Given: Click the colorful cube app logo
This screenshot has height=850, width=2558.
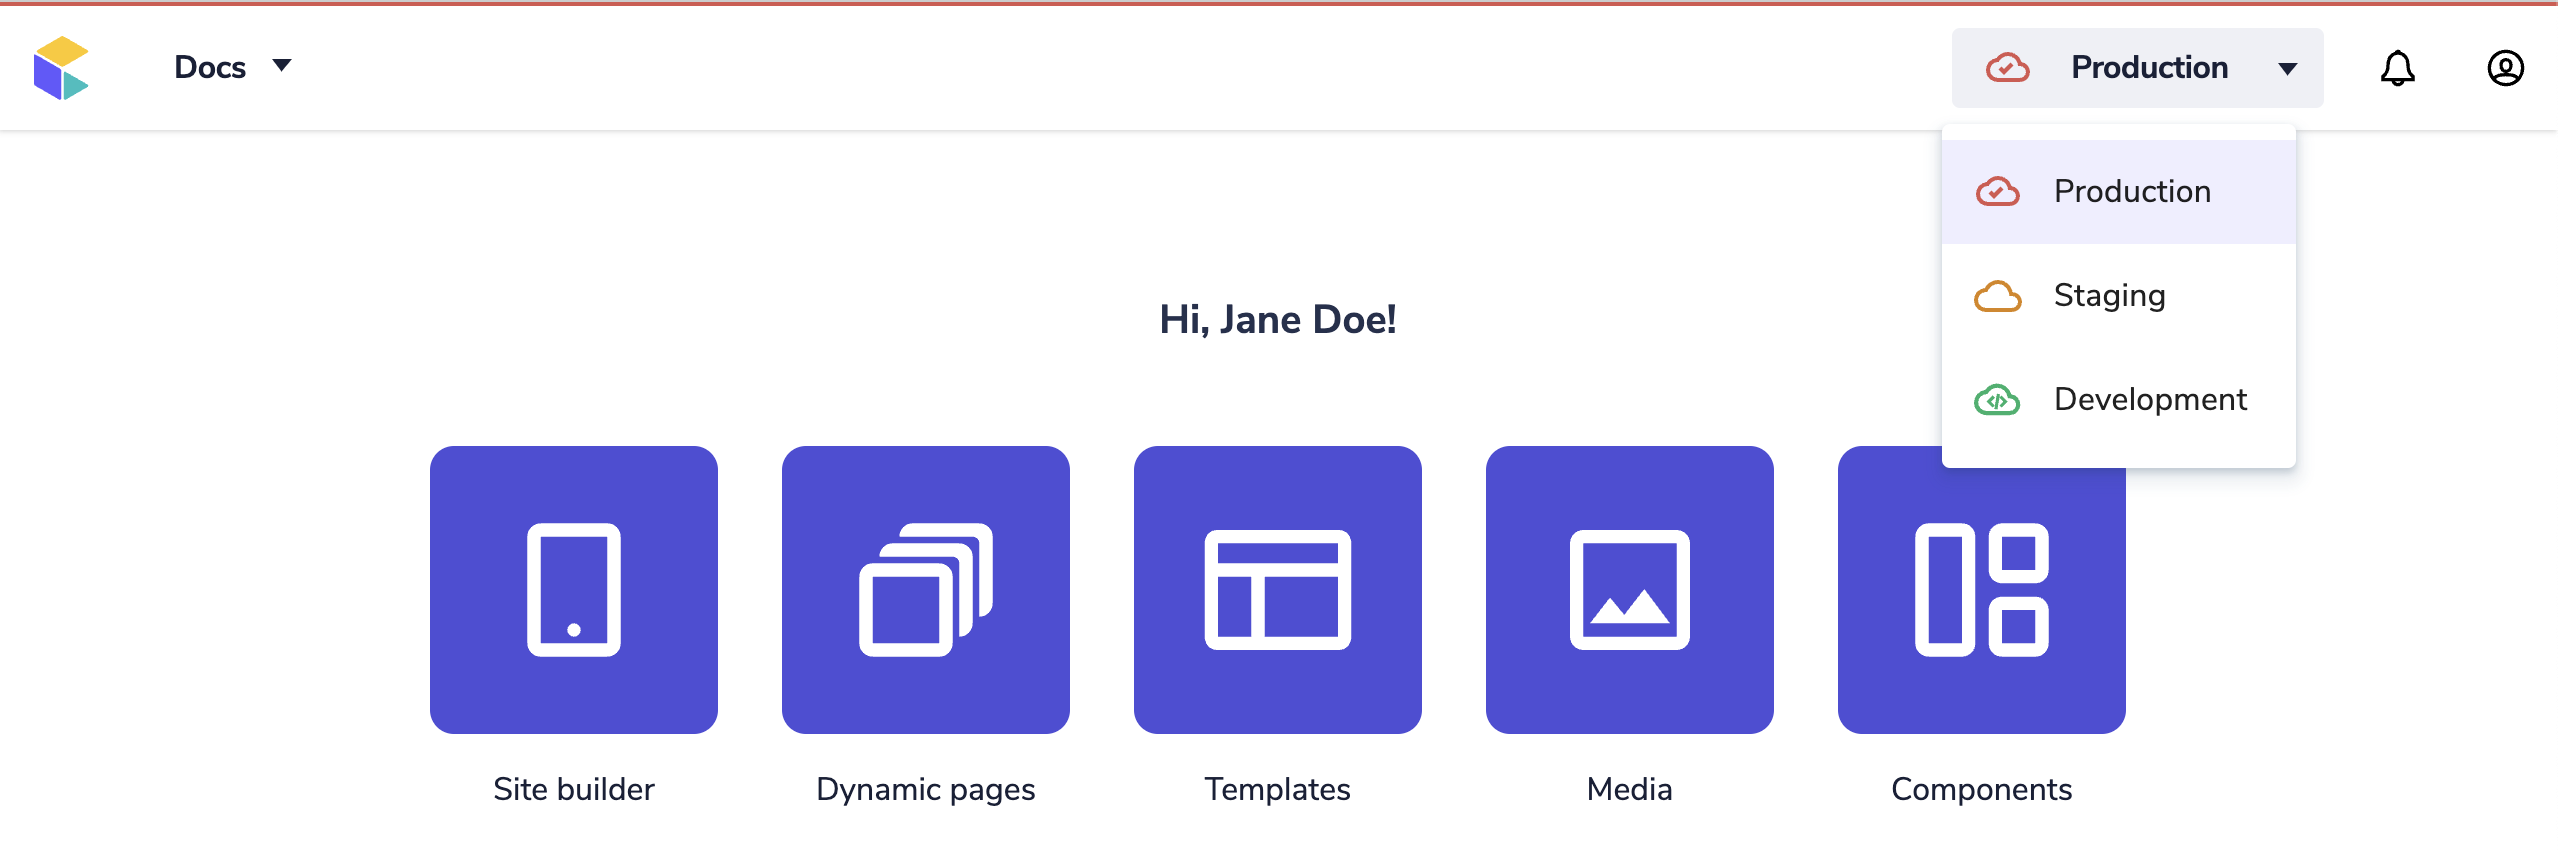Looking at the screenshot, I should click(61, 68).
